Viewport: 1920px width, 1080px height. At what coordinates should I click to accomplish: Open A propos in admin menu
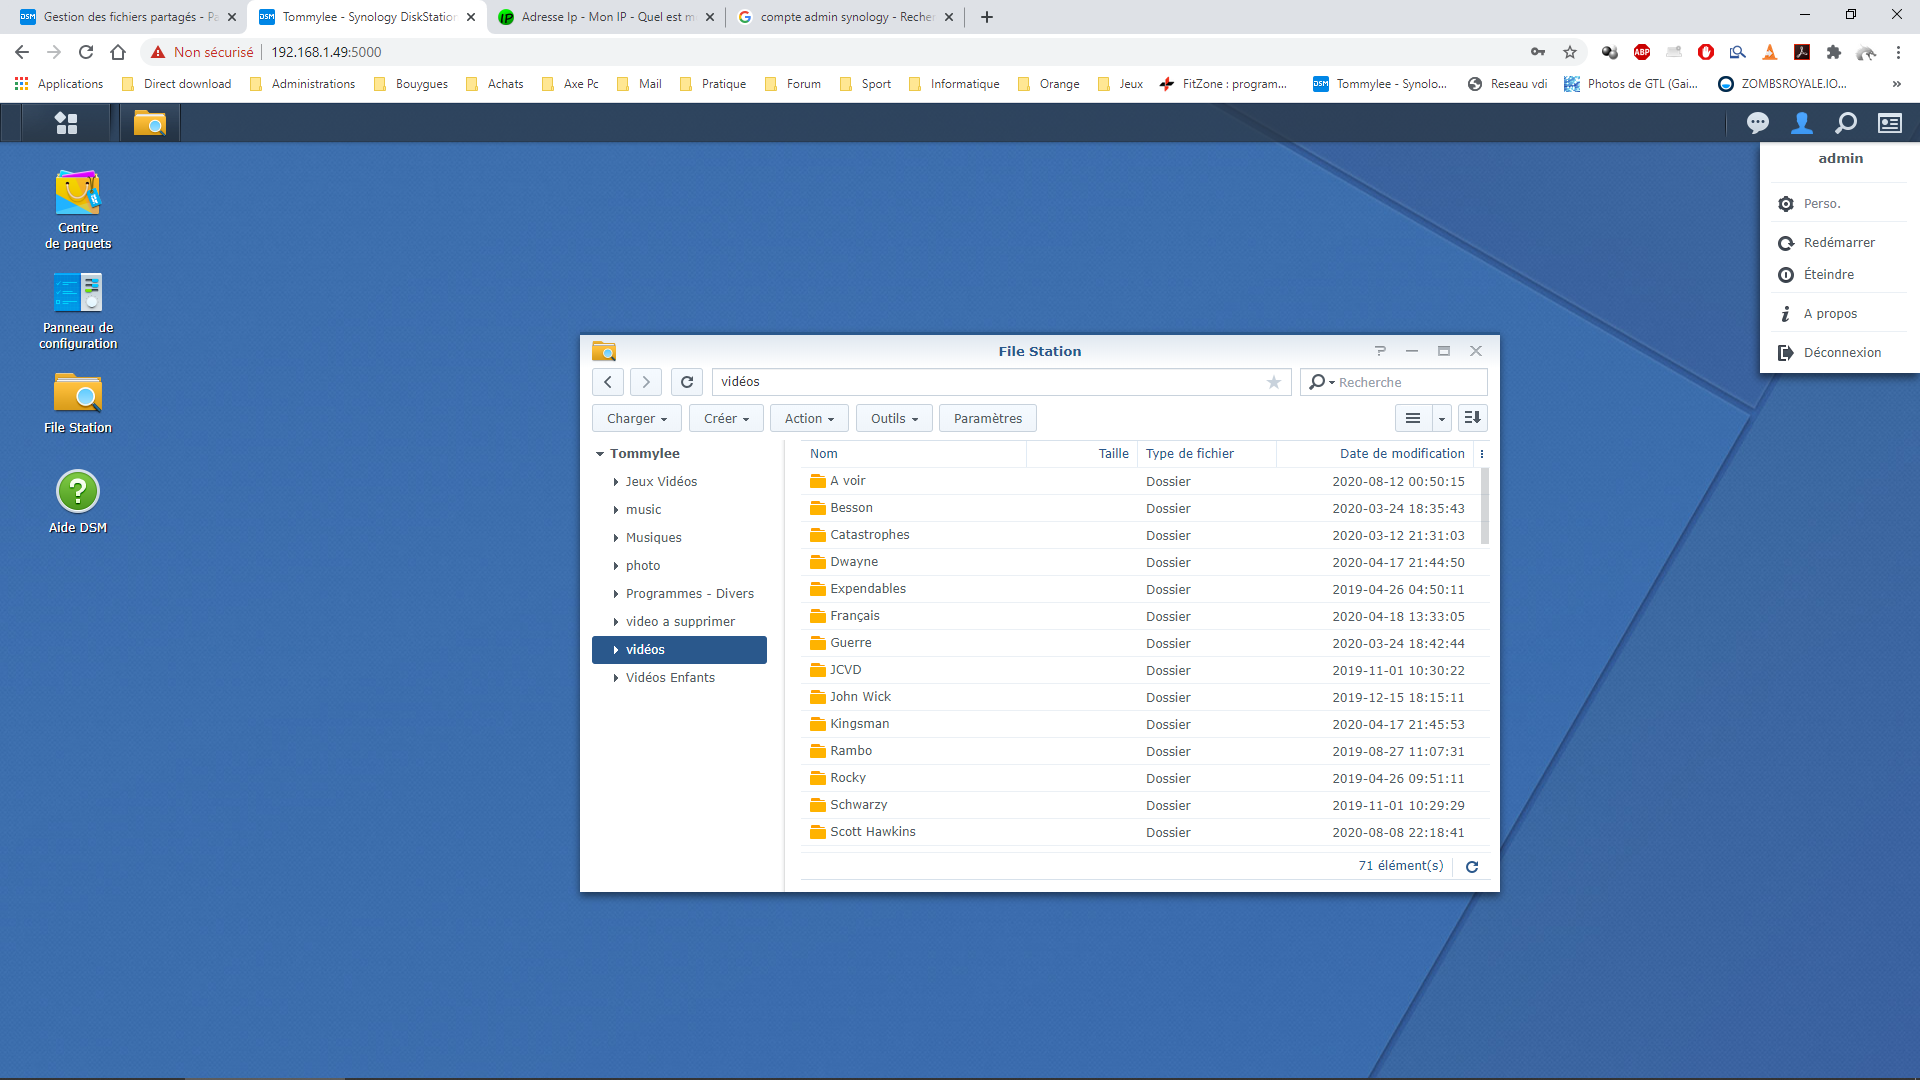[x=1840, y=314]
